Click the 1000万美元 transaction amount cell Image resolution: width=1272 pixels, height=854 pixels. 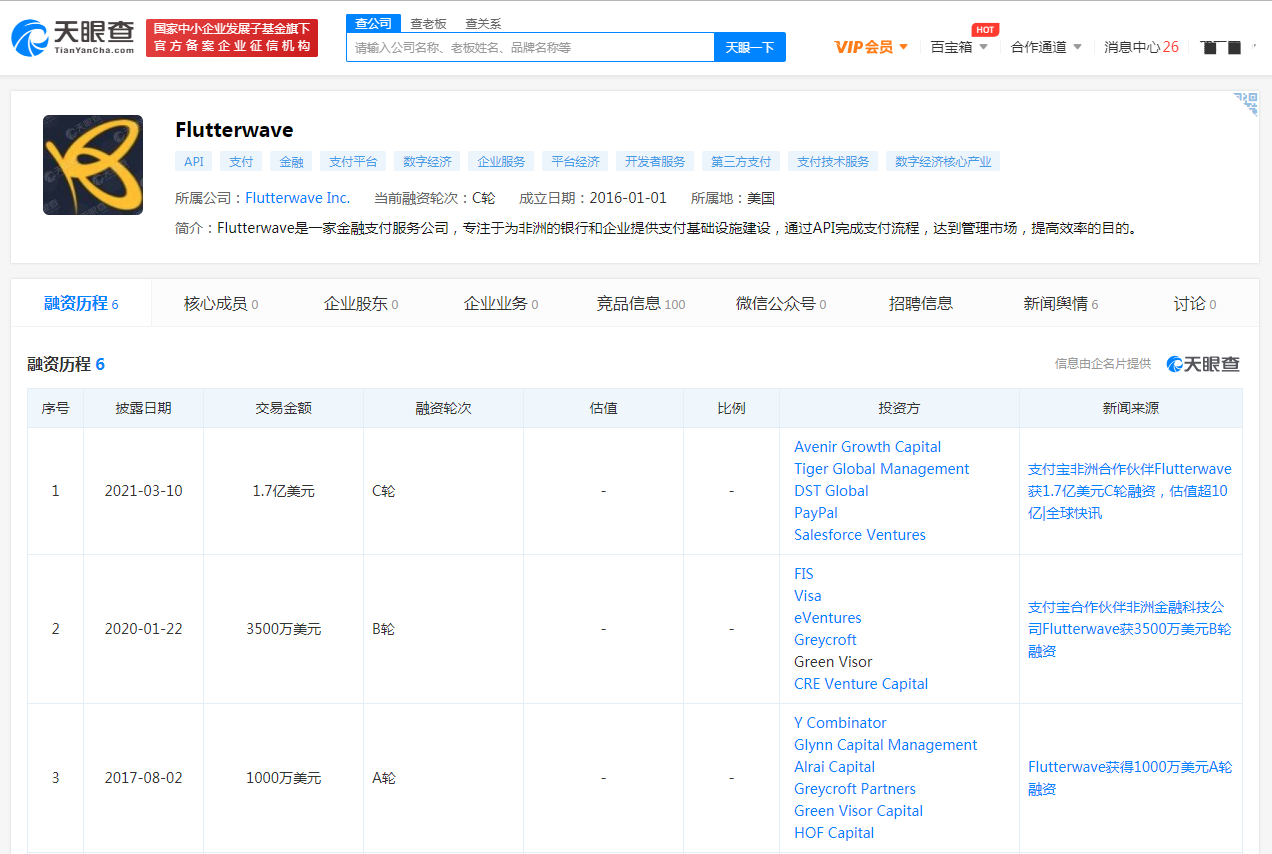click(x=284, y=777)
